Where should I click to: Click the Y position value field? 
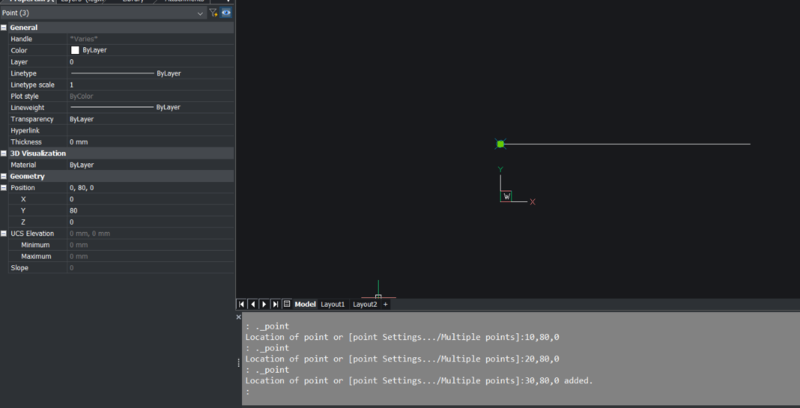[150, 211]
